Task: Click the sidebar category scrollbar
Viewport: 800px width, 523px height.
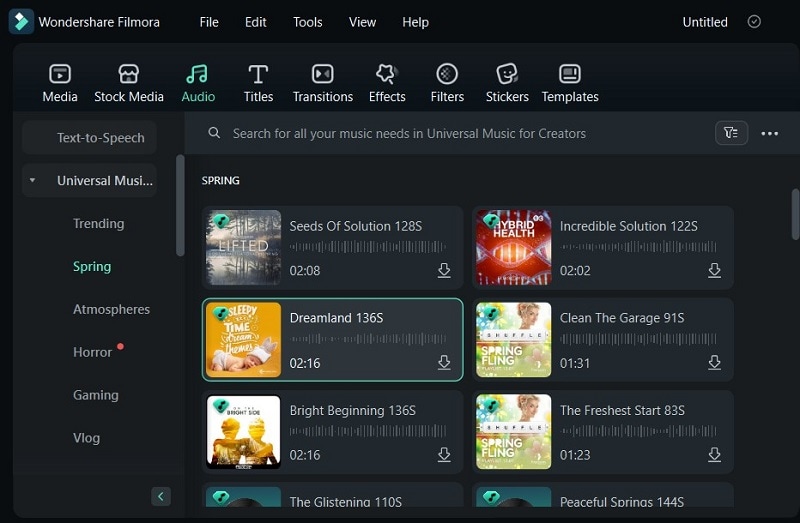Action: click(180, 205)
